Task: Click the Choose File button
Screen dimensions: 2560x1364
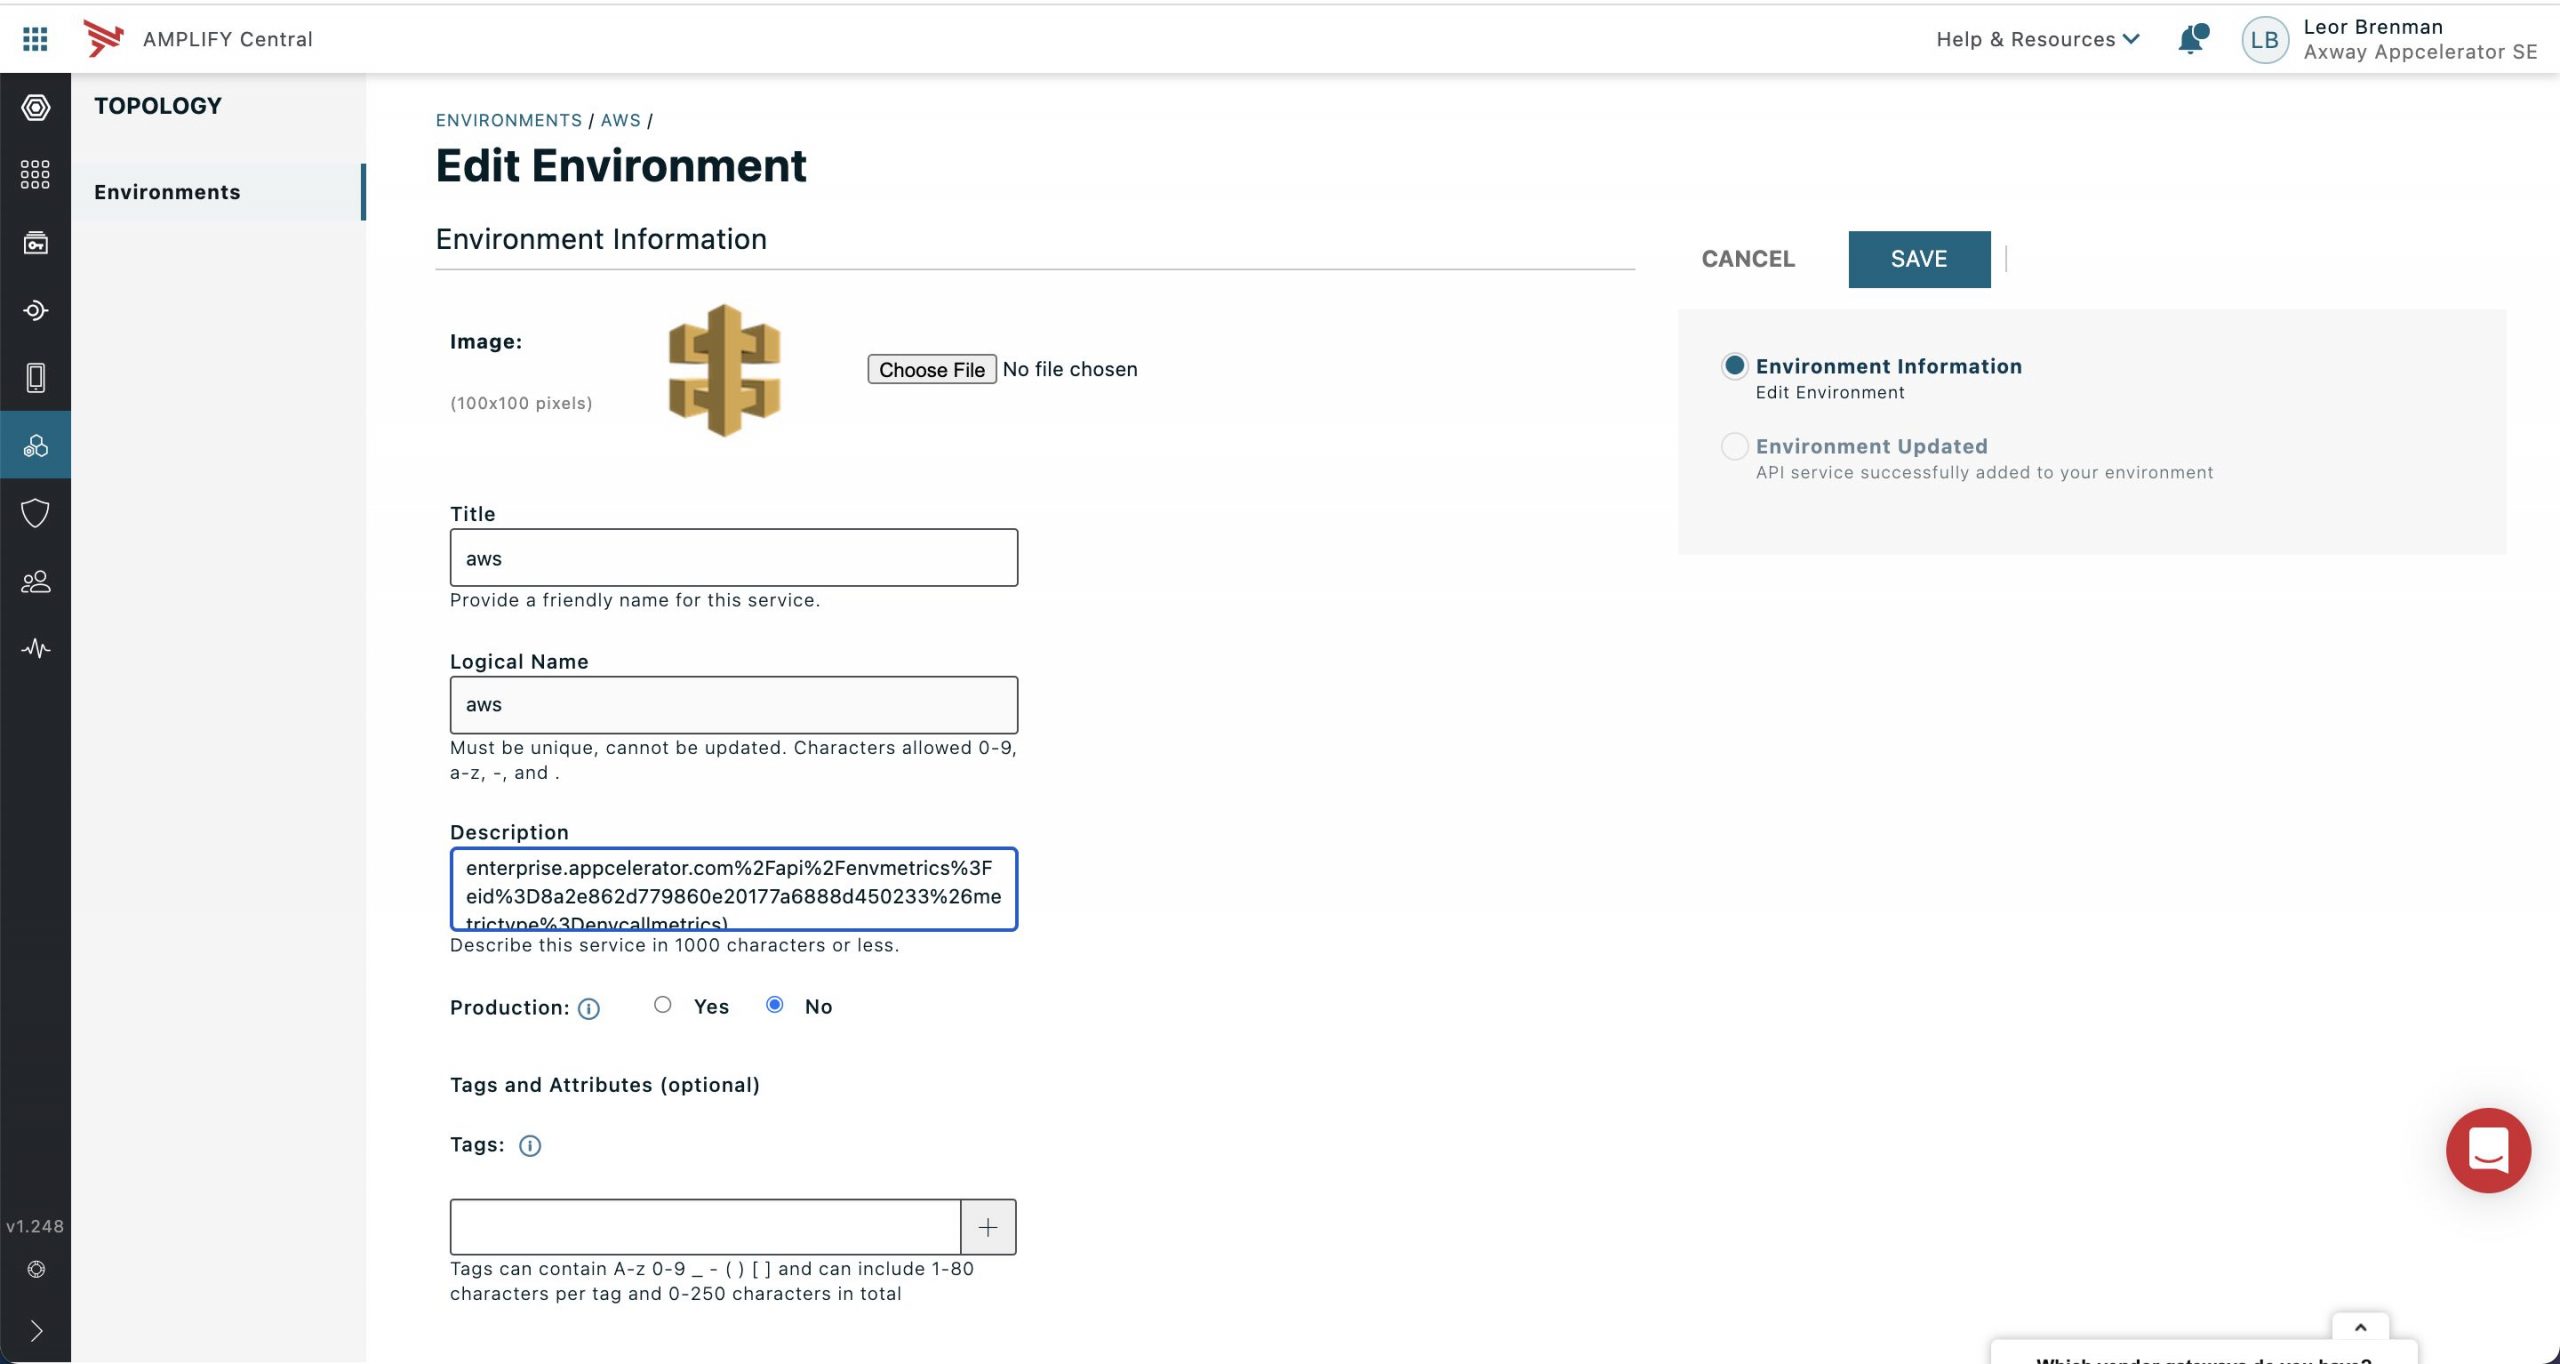Action: (x=931, y=369)
